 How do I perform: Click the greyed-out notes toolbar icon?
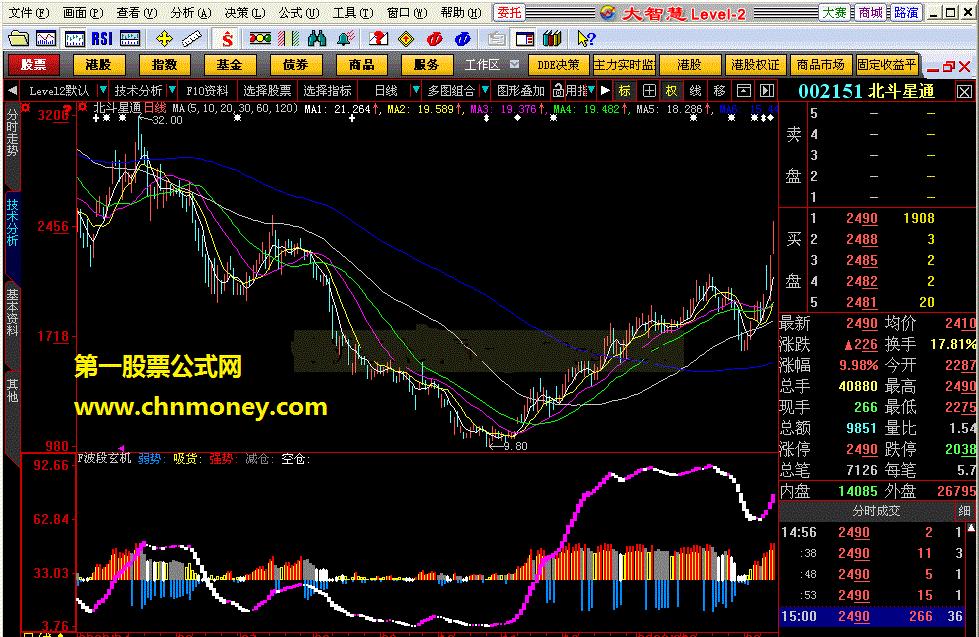[497, 39]
